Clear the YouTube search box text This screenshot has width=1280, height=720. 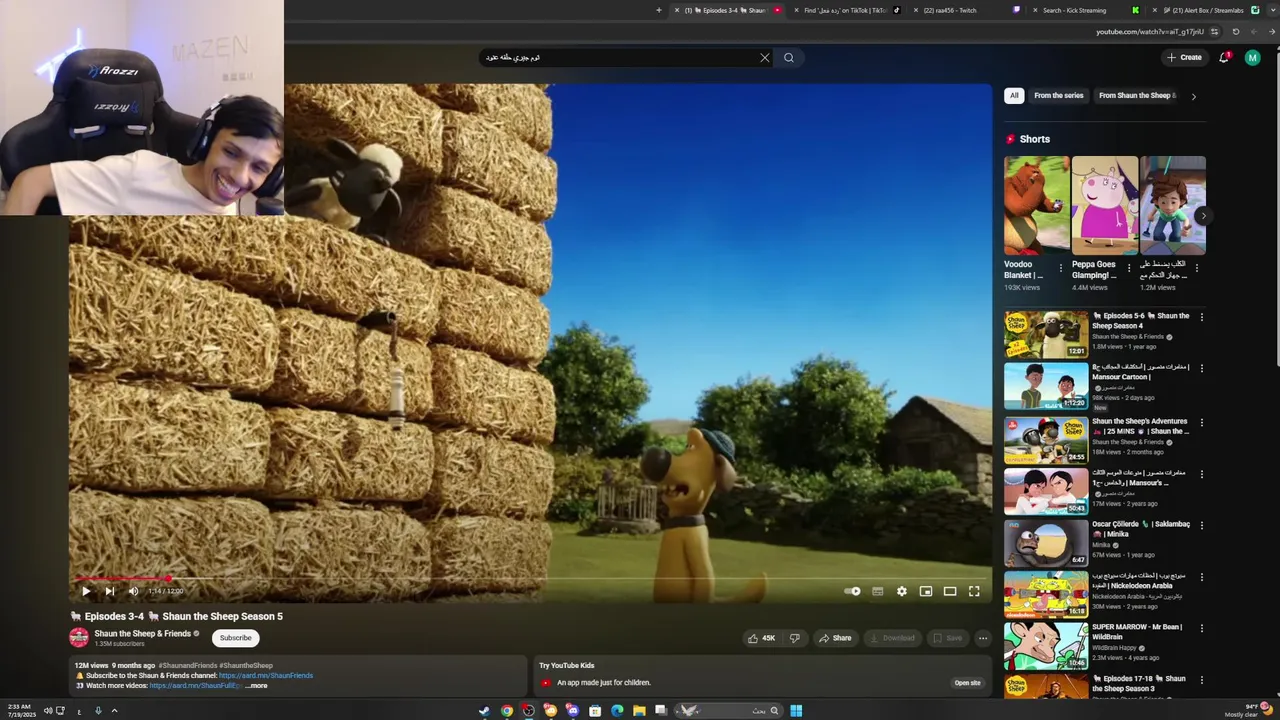point(765,58)
